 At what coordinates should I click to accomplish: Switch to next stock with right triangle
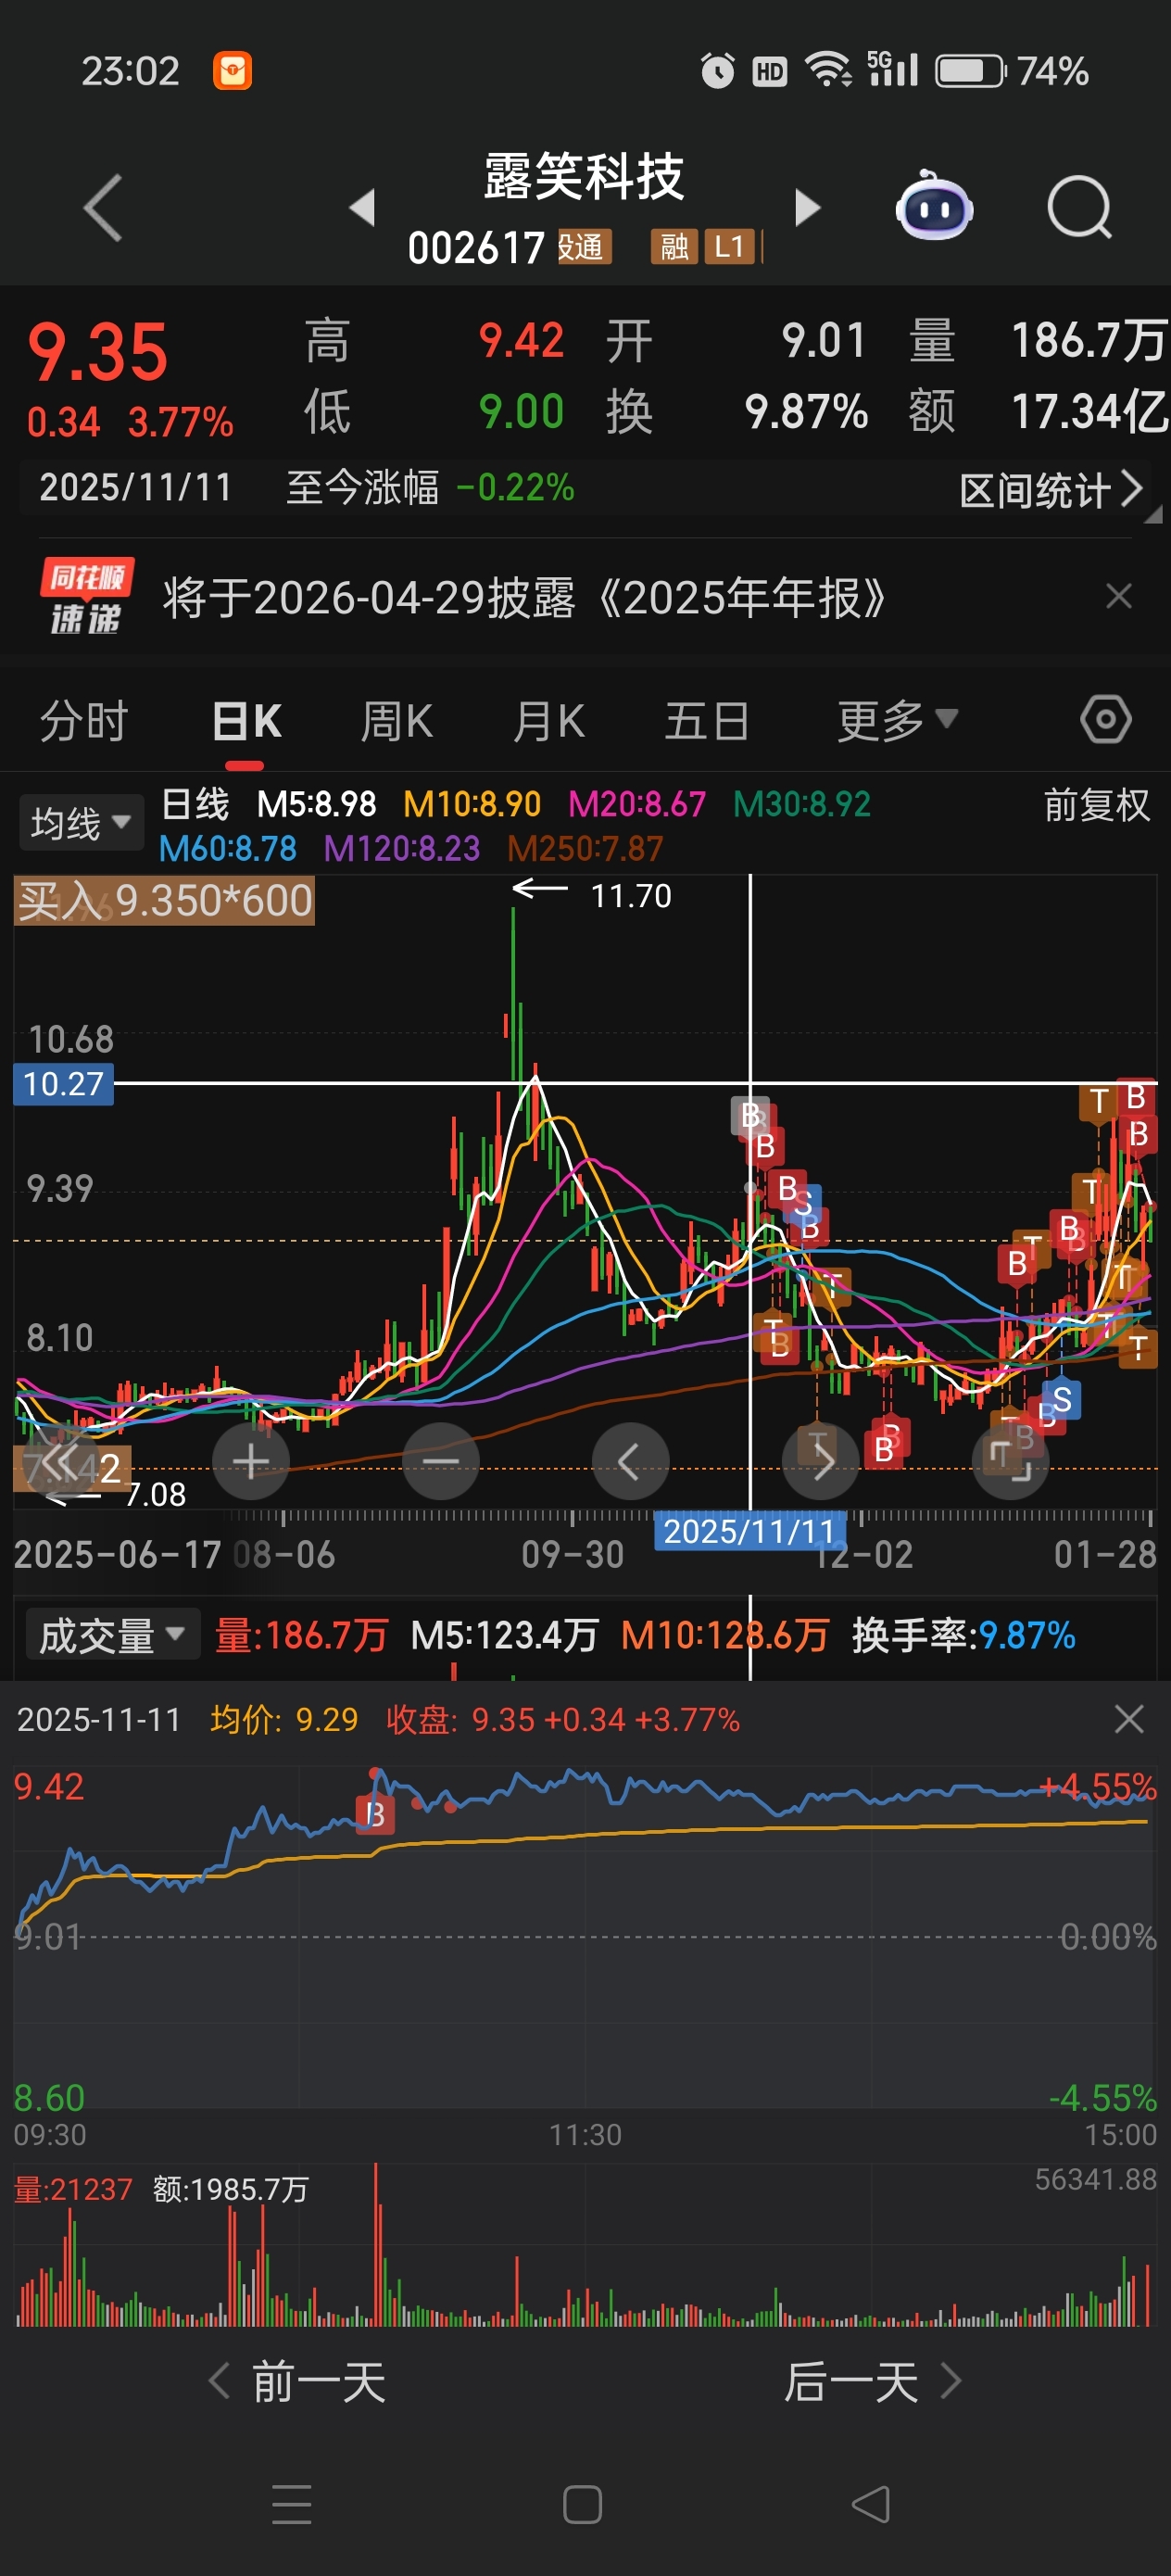tap(807, 207)
